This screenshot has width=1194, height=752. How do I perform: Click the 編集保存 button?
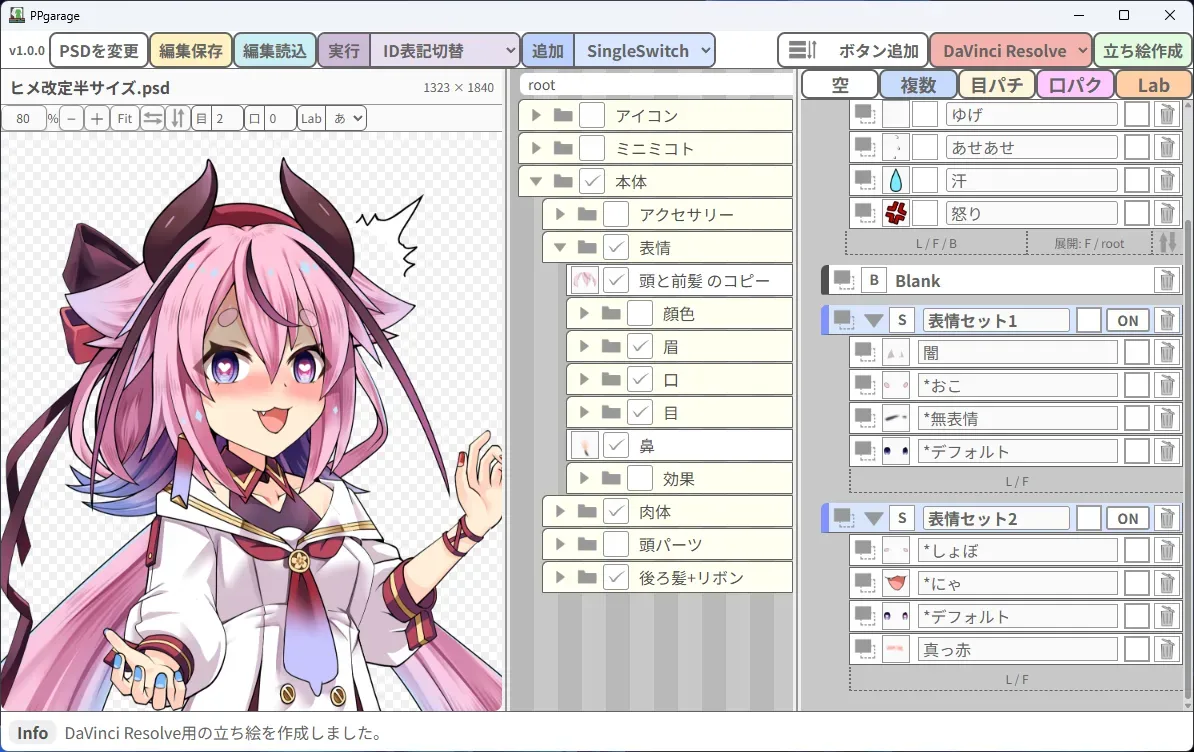click(x=190, y=50)
